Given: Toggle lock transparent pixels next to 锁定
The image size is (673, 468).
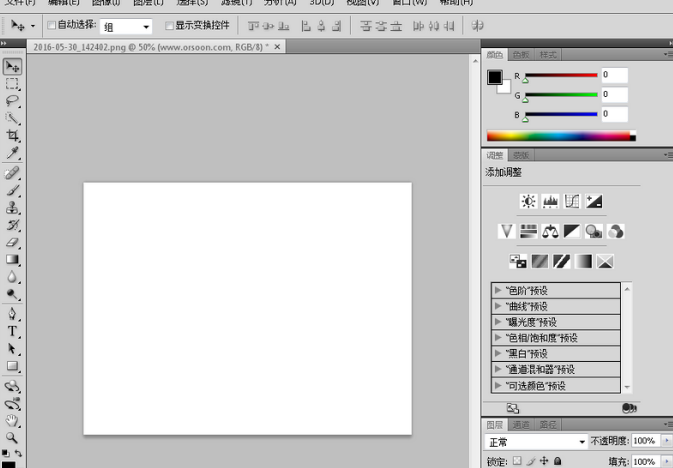Looking at the screenshot, I should [x=517, y=461].
